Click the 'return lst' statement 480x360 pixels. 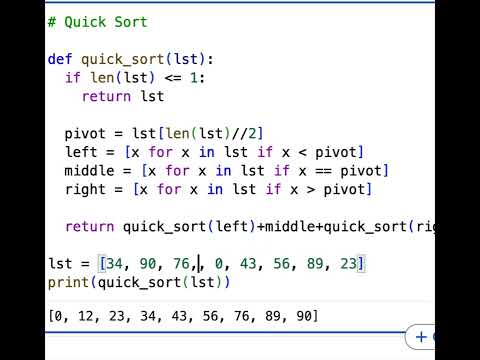click(x=123, y=96)
